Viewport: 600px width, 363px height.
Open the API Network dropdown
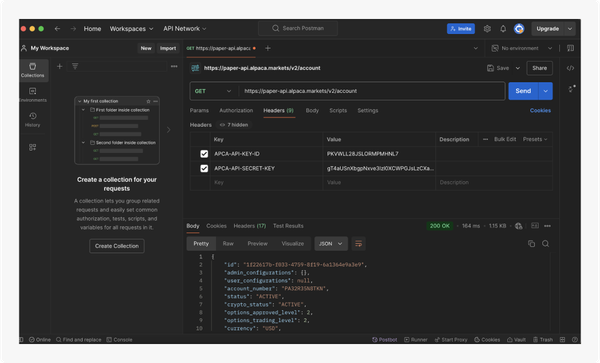tap(185, 29)
